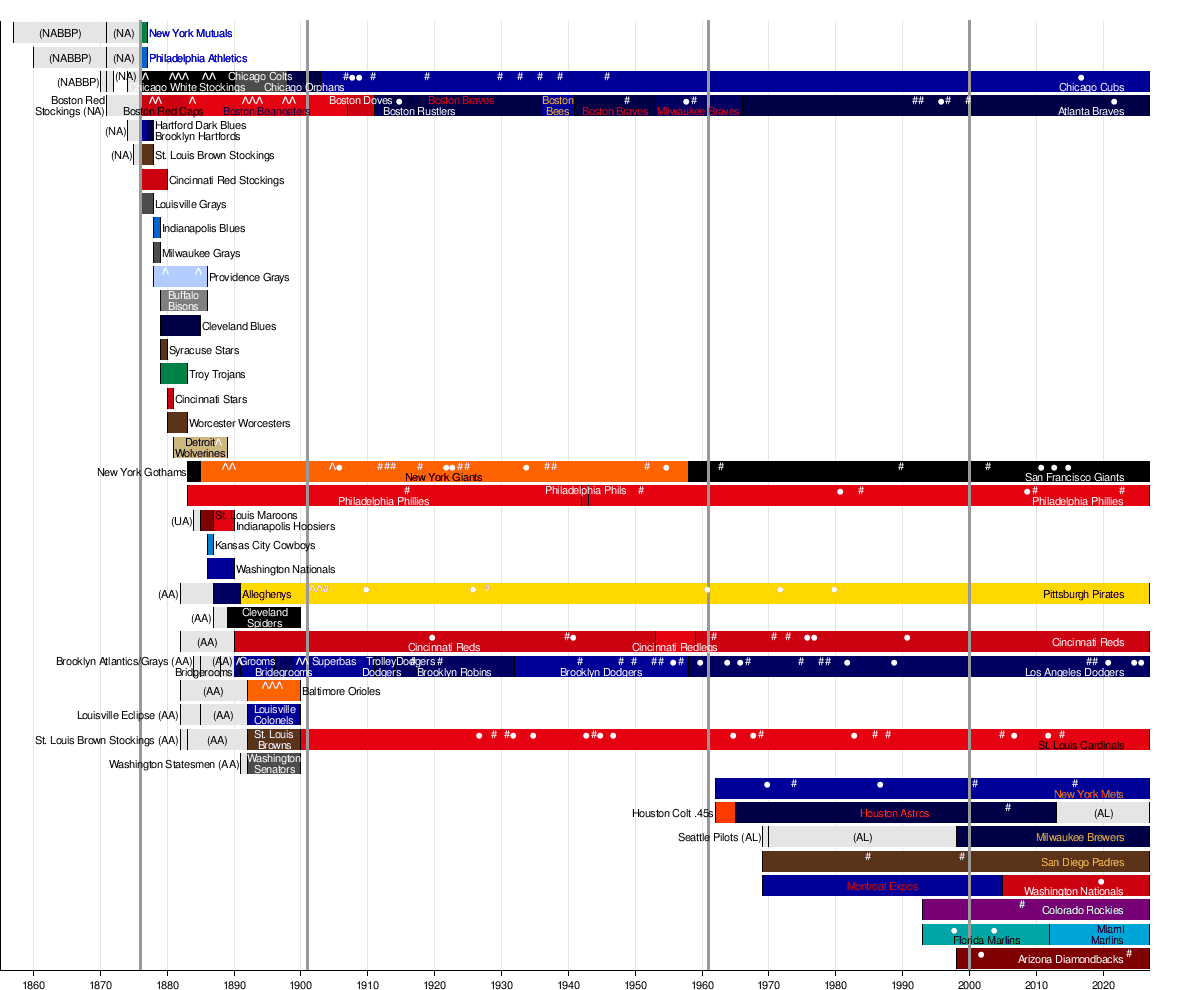This screenshot has height=990, width=1200.
Task: Click the Providence Grays light blue bar
Action: (x=180, y=277)
